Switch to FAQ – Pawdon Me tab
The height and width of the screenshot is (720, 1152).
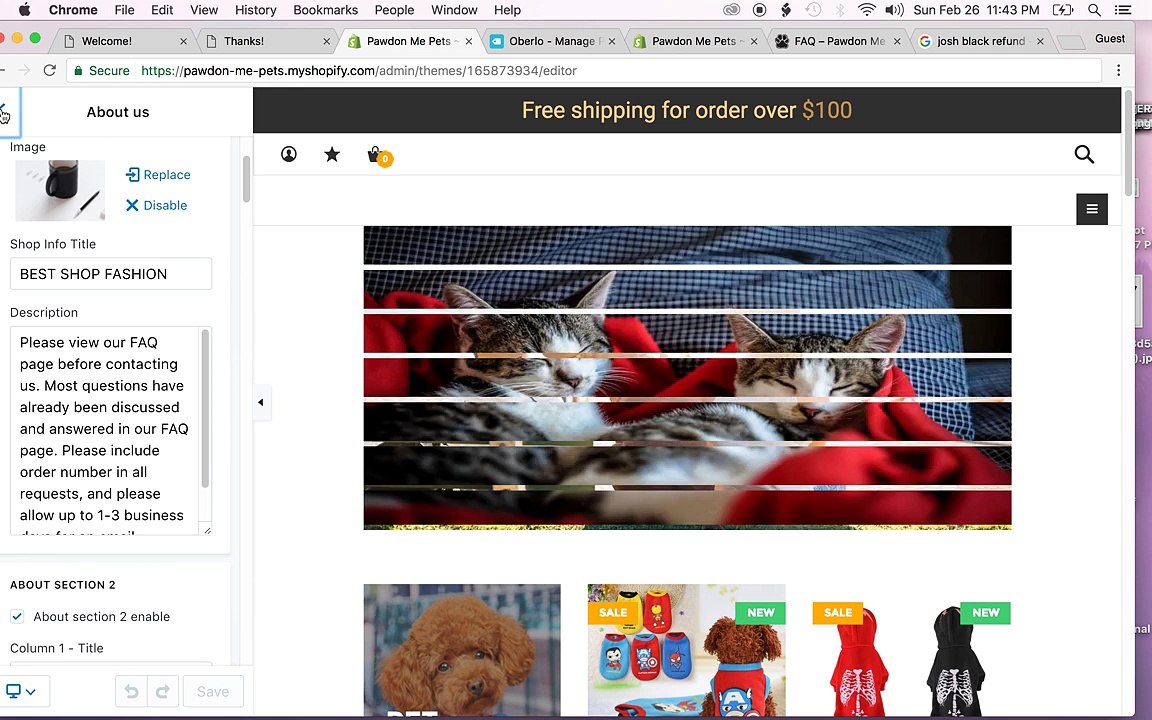tap(839, 41)
